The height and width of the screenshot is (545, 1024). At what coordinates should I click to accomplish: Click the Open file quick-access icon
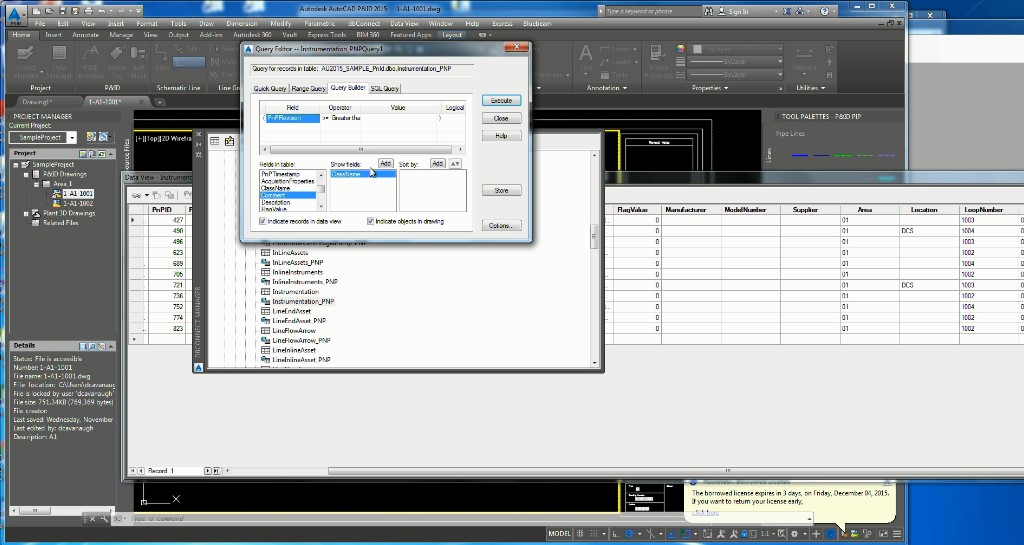pos(50,11)
